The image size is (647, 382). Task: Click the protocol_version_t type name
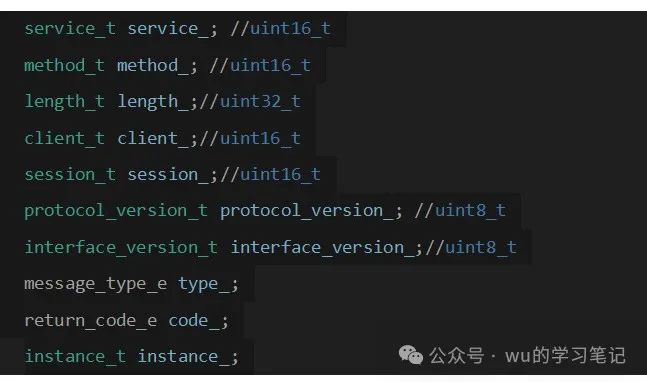(116, 211)
